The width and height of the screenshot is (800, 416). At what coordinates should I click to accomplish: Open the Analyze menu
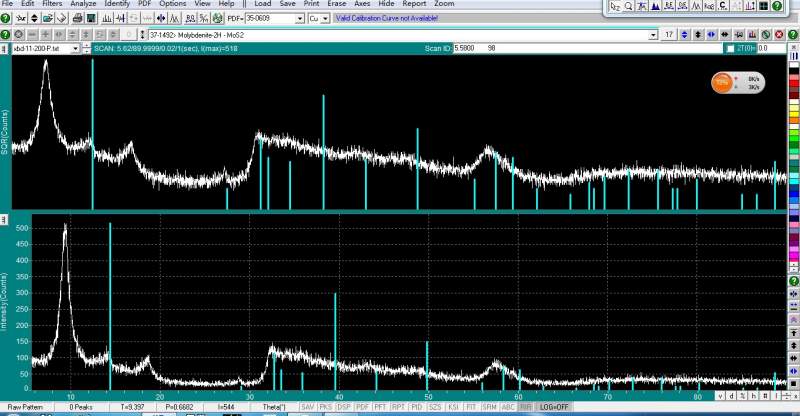[x=83, y=4]
